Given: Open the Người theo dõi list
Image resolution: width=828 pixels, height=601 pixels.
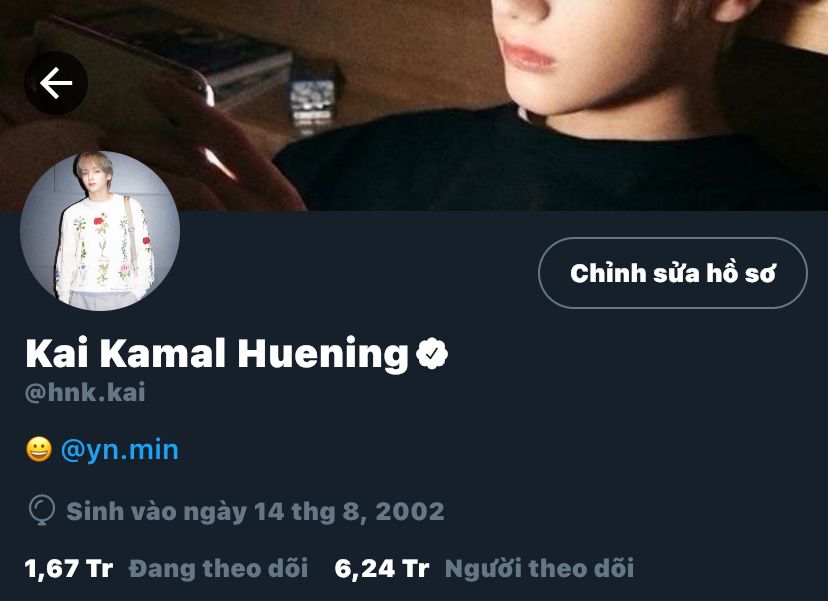Looking at the screenshot, I should [539, 568].
